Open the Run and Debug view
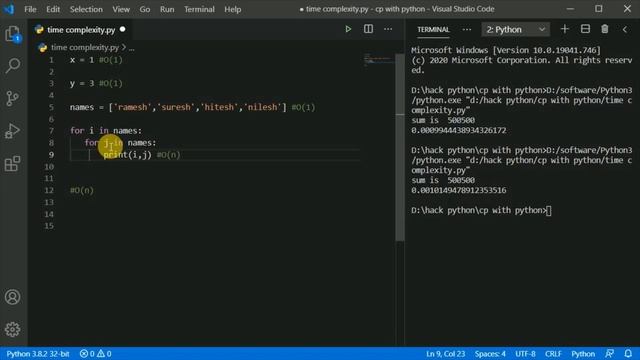This screenshot has width=640, height=360. (x=13, y=131)
